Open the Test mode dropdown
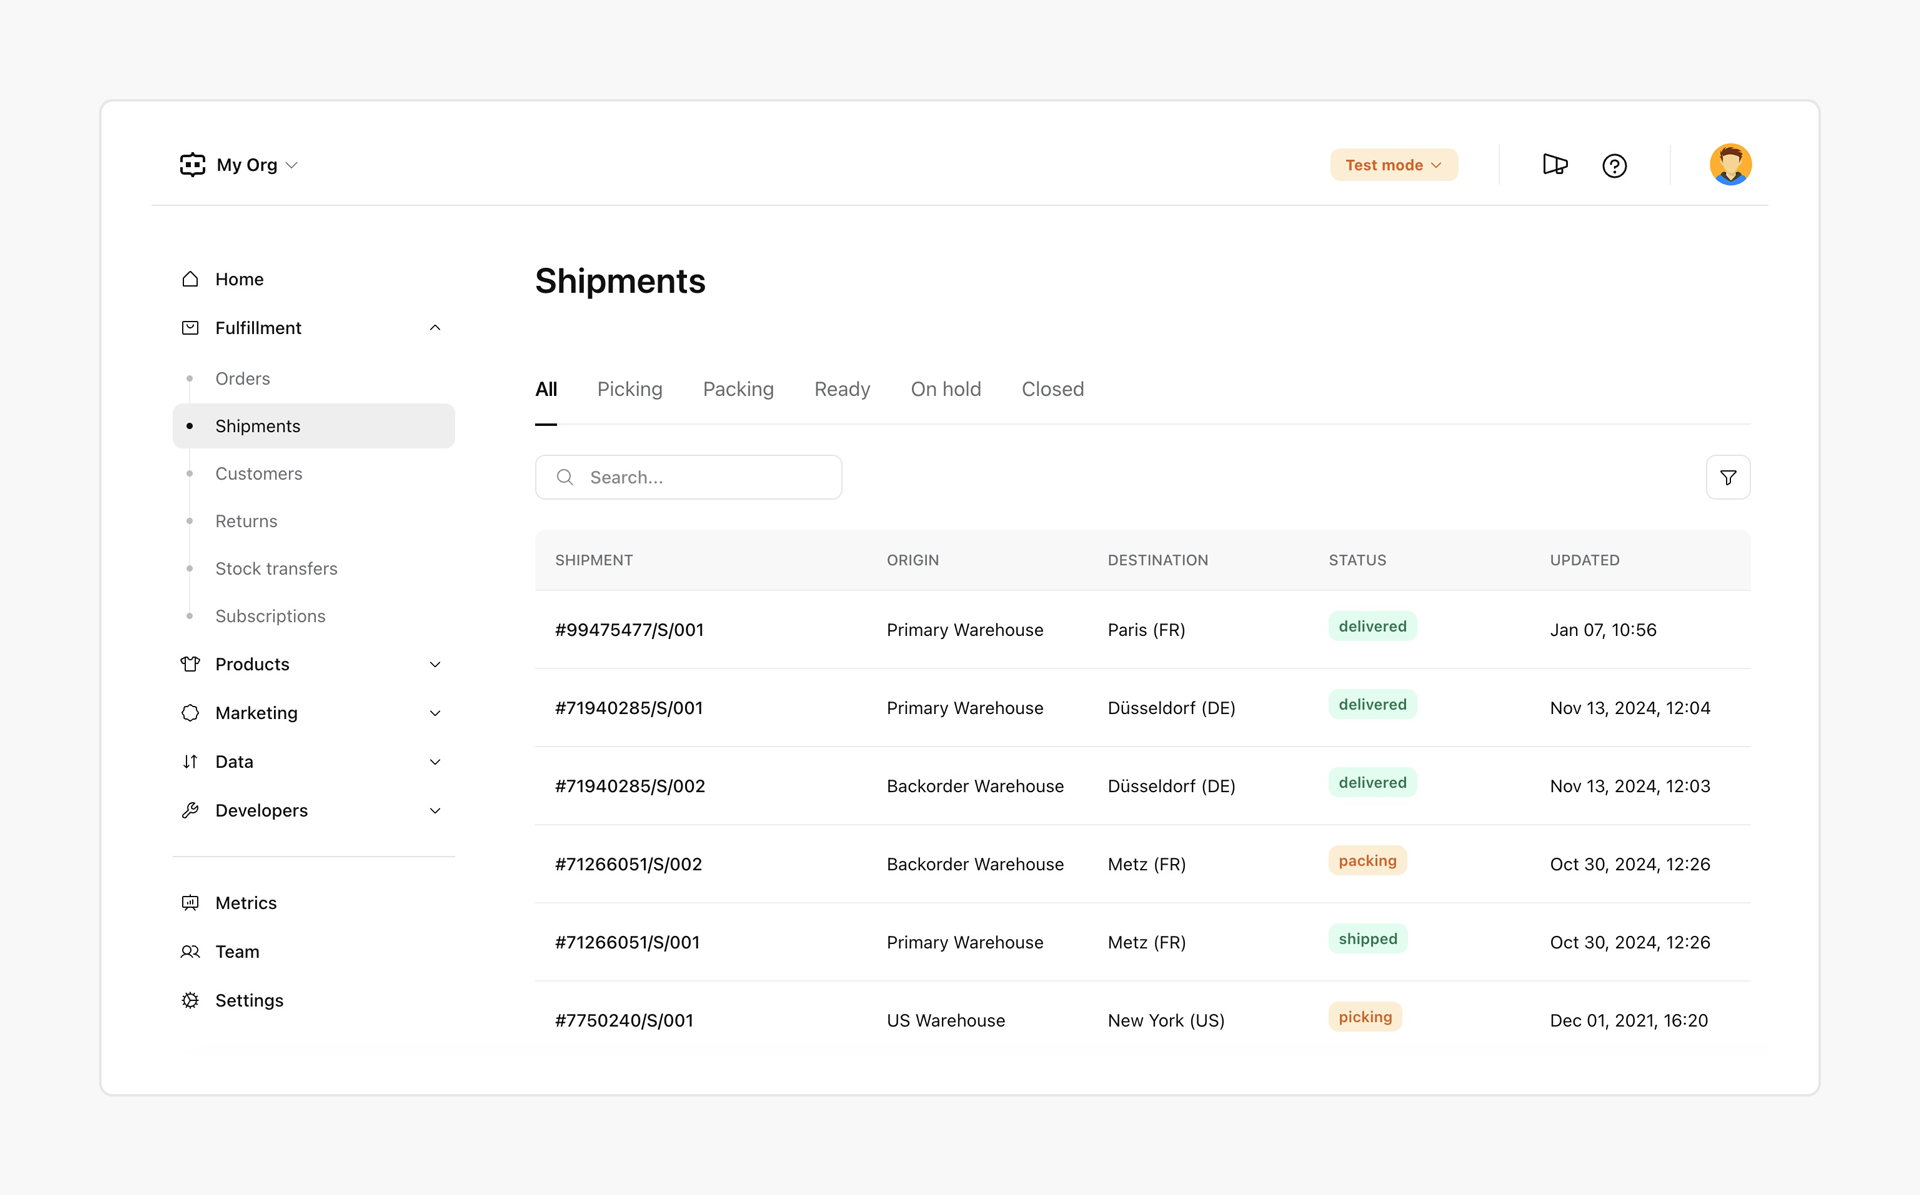 (1394, 165)
